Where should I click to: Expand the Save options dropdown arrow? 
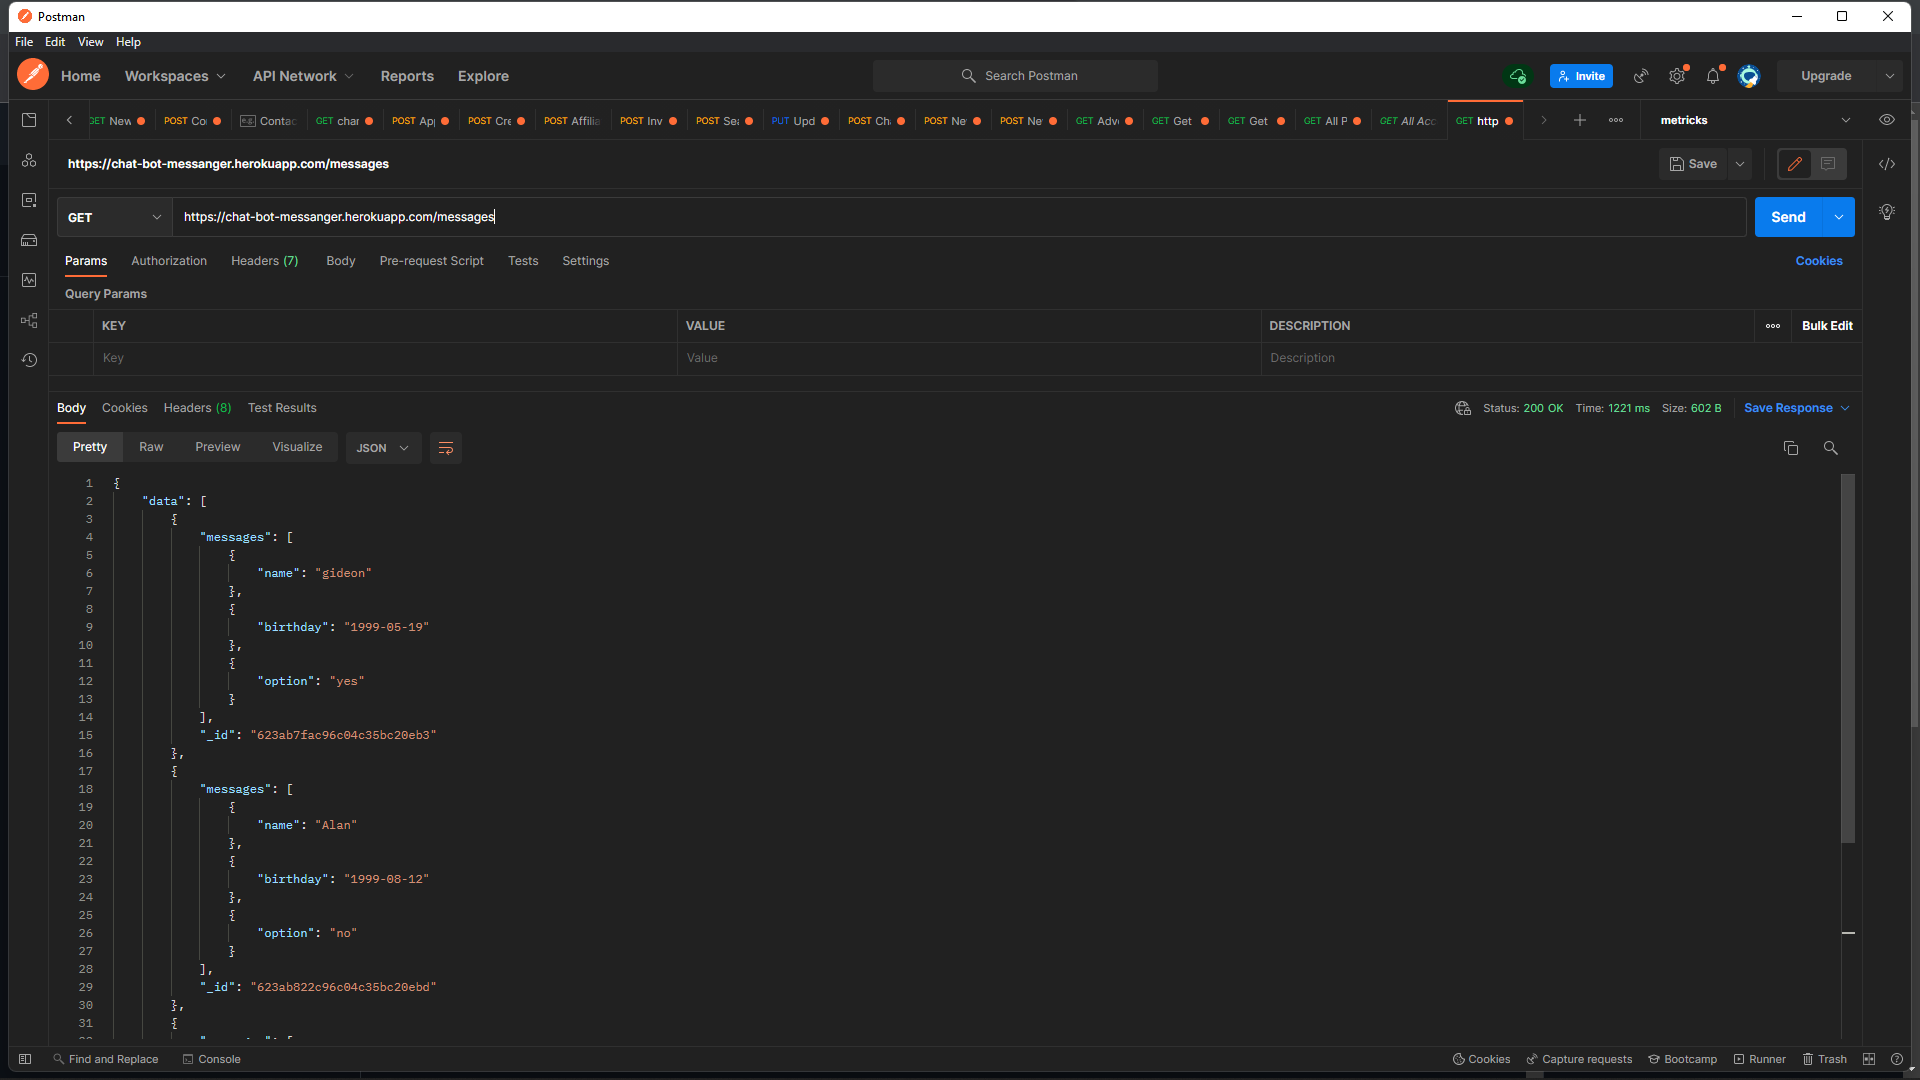pyautogui.click(x=1740, y=164)
